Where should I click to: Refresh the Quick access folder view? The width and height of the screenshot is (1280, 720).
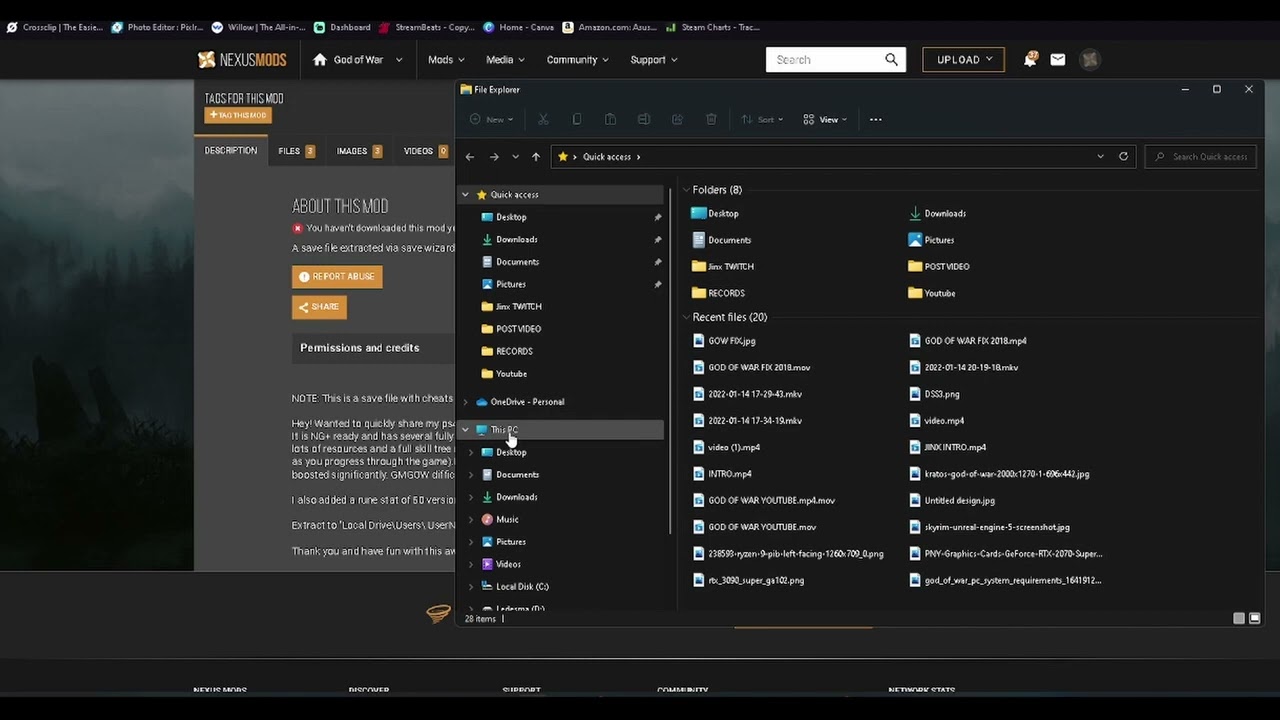click(x=1123, y=157)
